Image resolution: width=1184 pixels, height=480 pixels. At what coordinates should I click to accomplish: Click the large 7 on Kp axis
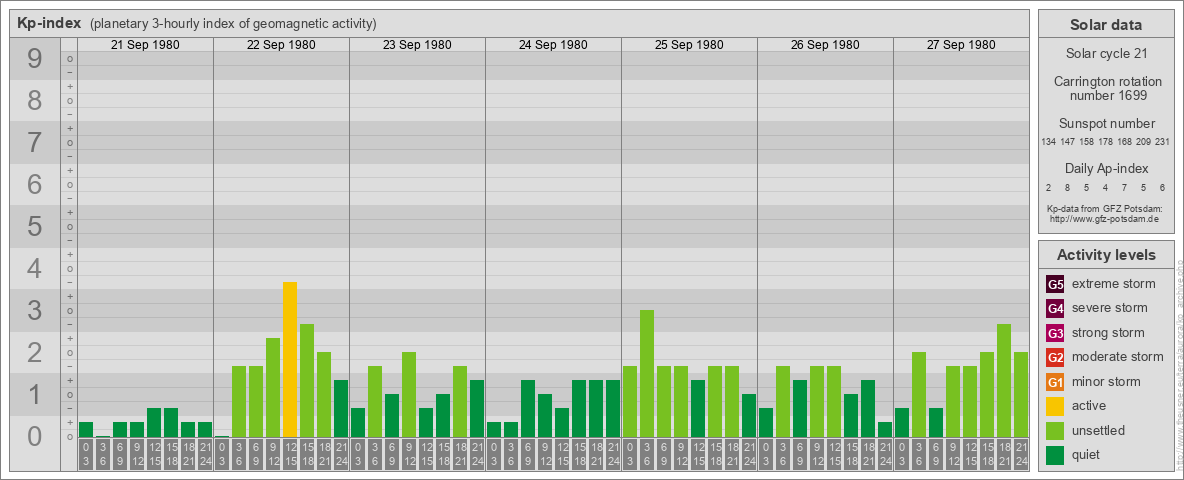coord(35,143)
